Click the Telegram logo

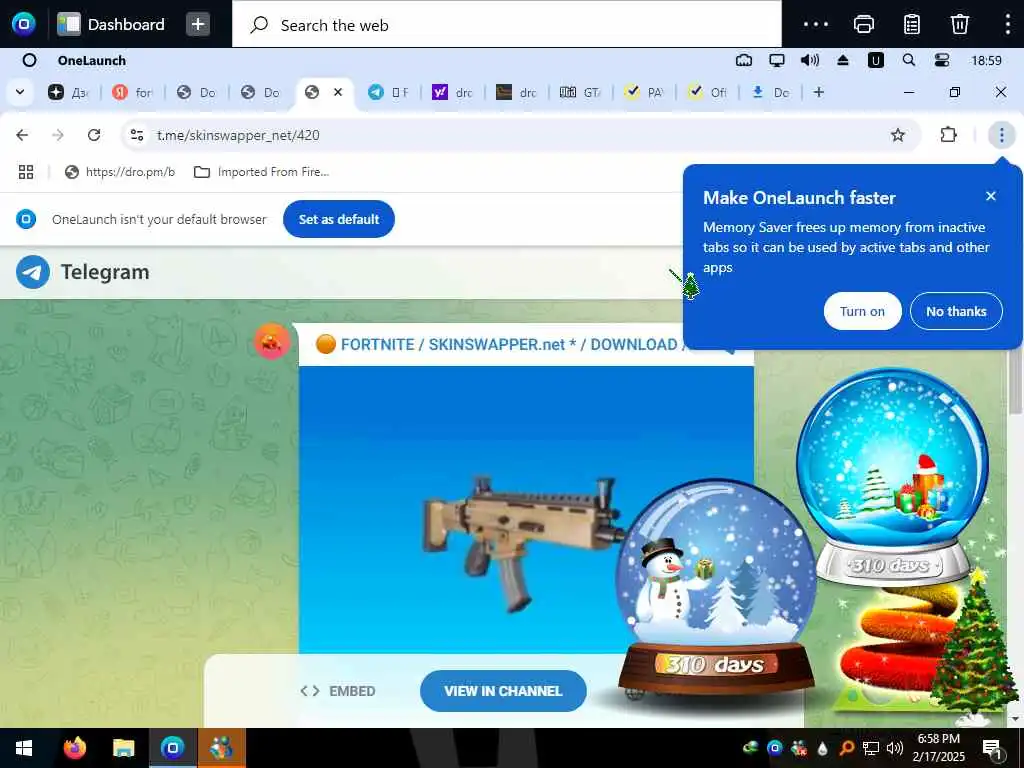(83, 272)
